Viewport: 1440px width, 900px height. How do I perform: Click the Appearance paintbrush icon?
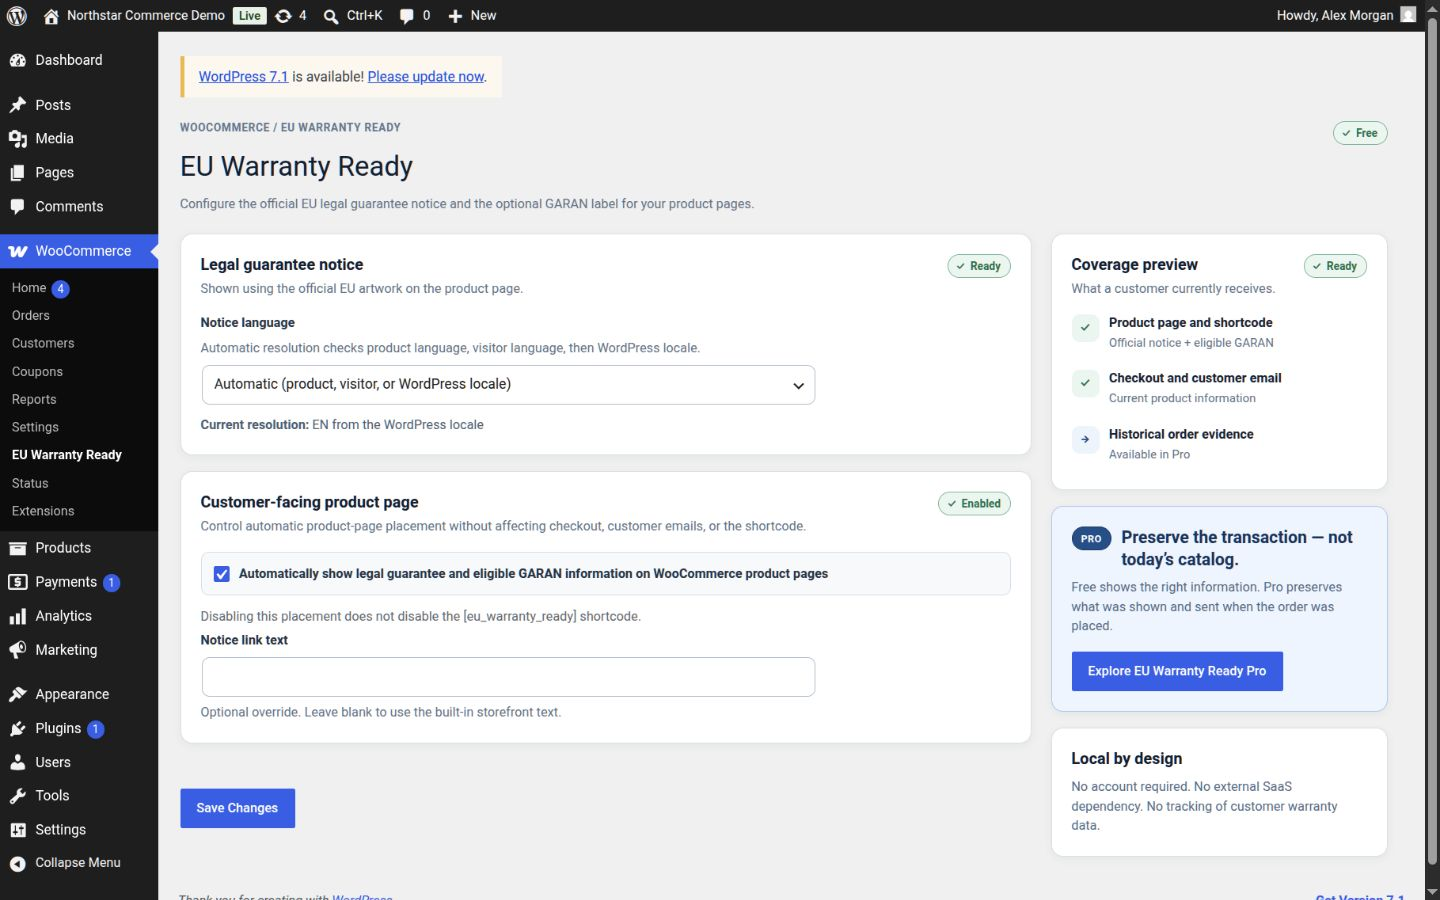point(18,694)
